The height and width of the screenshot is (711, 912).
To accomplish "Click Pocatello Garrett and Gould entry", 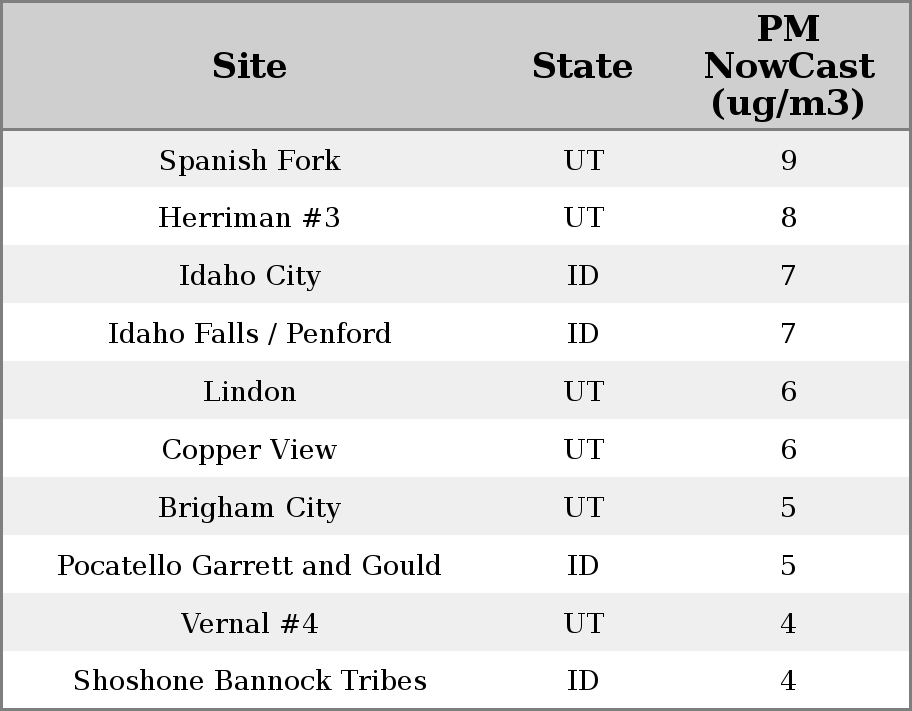I will pos(249,566).
